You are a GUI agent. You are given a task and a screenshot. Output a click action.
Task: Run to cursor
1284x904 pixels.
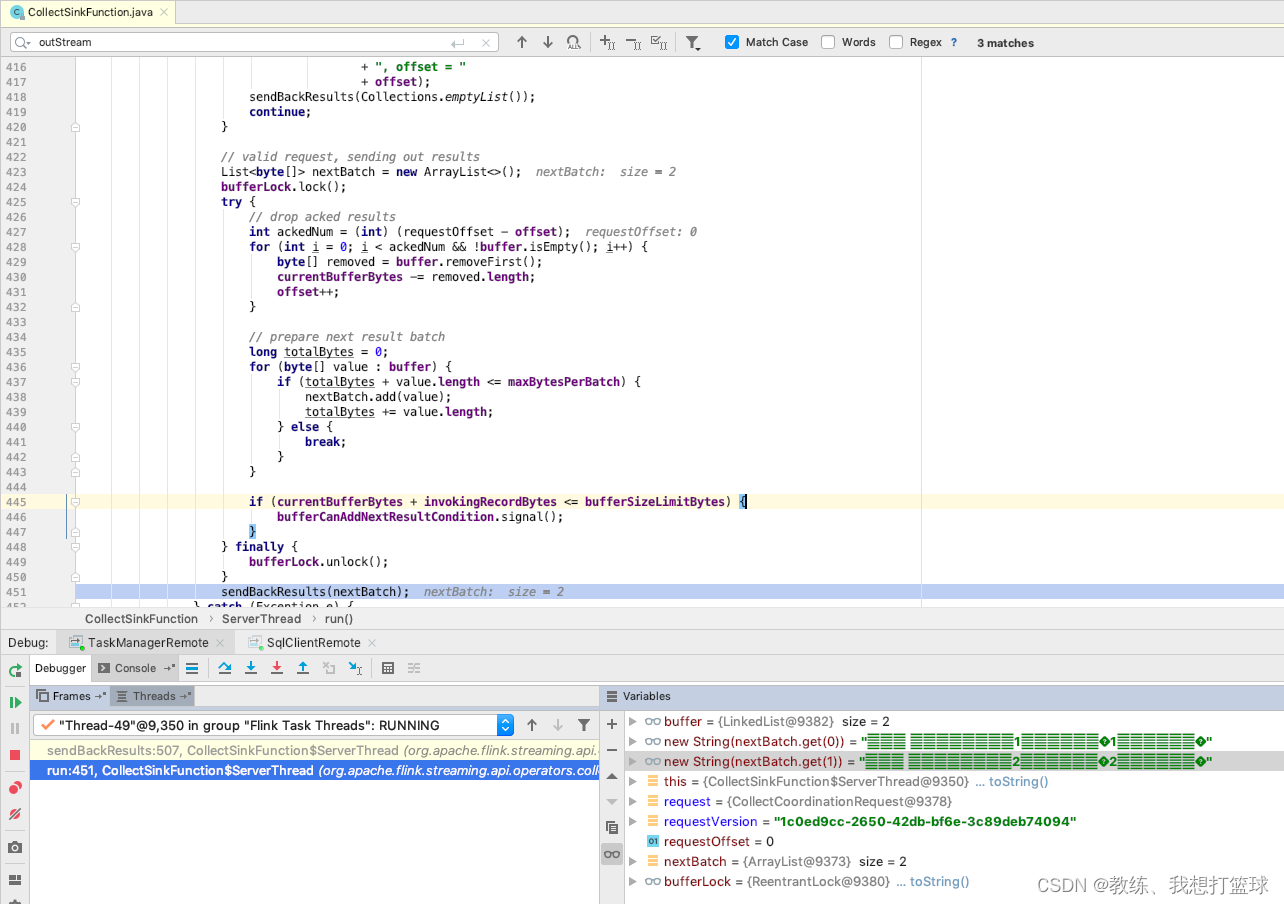355,668
